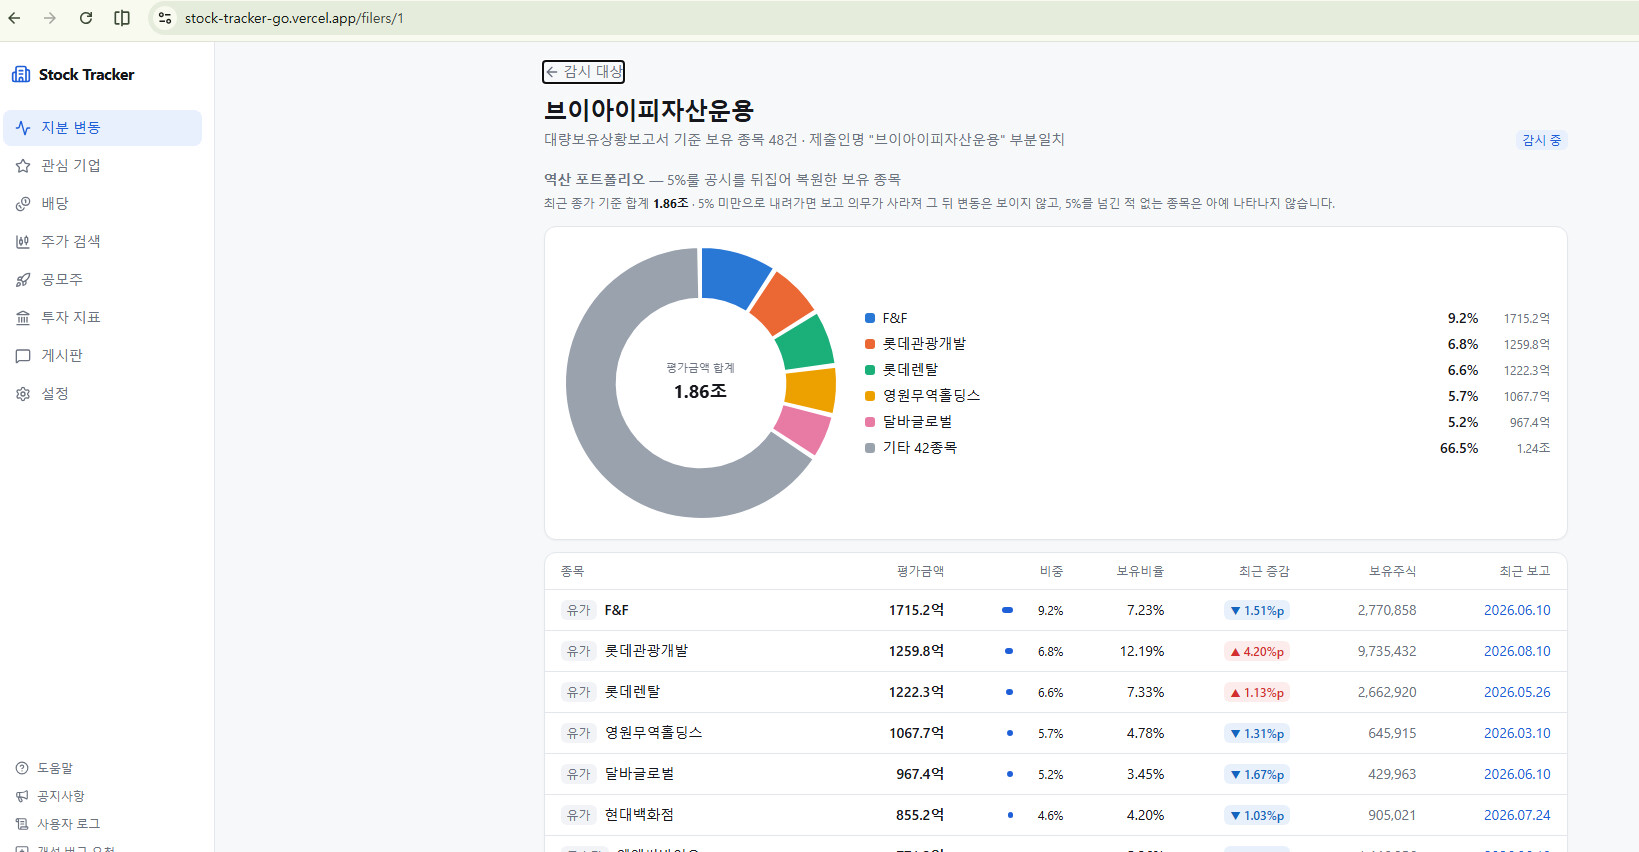Click the 보유비율 column header

pyautogui.click(x=1140, y=571)
